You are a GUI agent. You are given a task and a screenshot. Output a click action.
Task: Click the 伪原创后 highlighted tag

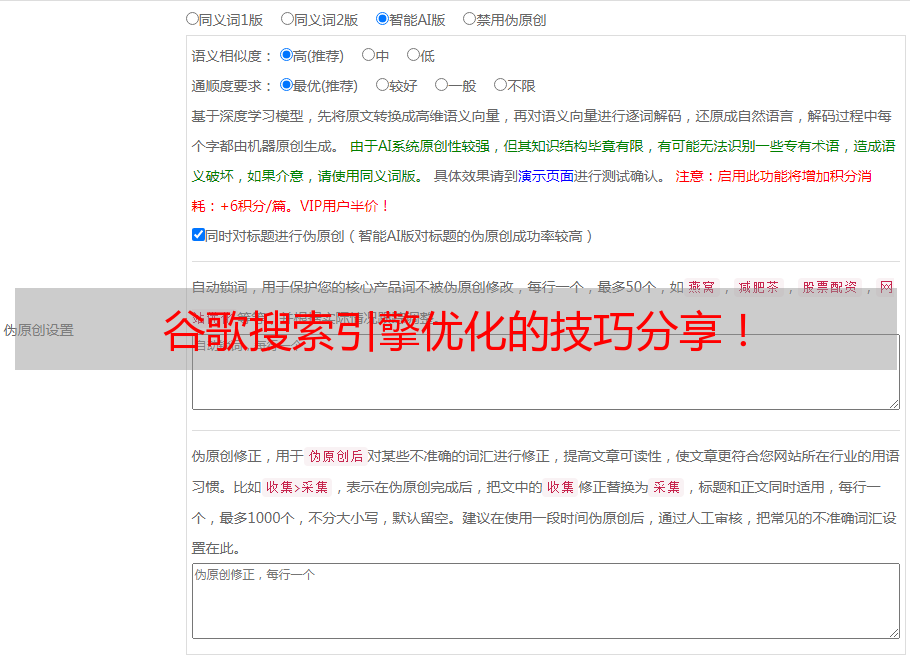coord(336,456)
